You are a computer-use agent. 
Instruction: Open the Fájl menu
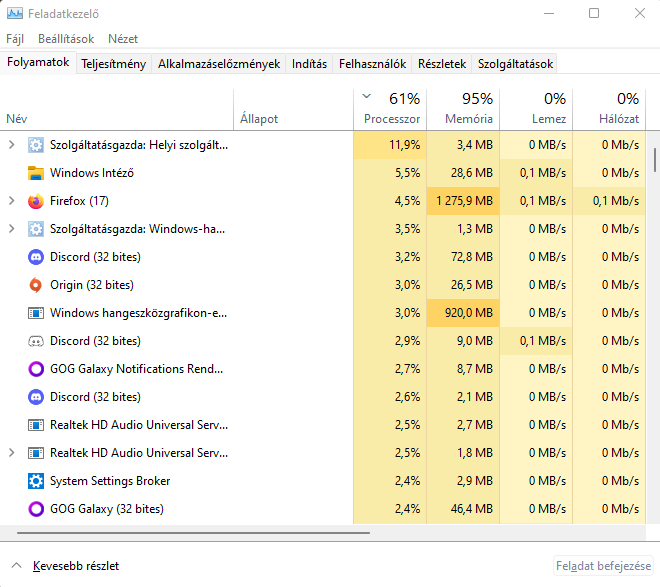tap(15, 39)
